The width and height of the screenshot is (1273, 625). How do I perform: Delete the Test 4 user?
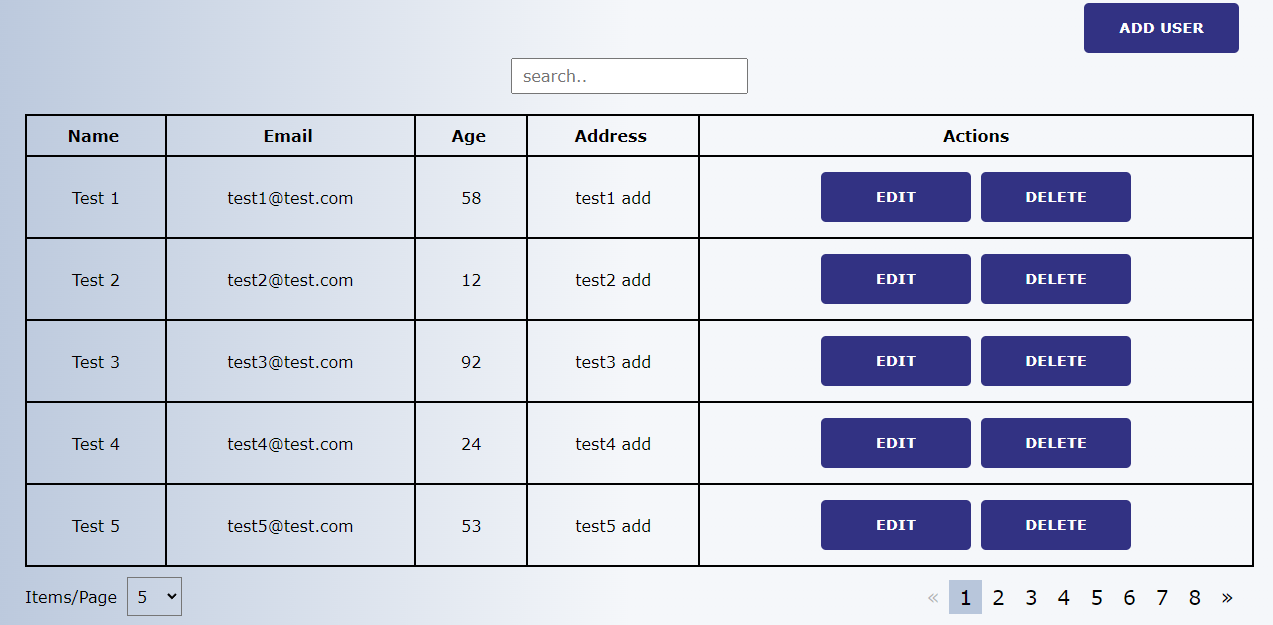1056,443
